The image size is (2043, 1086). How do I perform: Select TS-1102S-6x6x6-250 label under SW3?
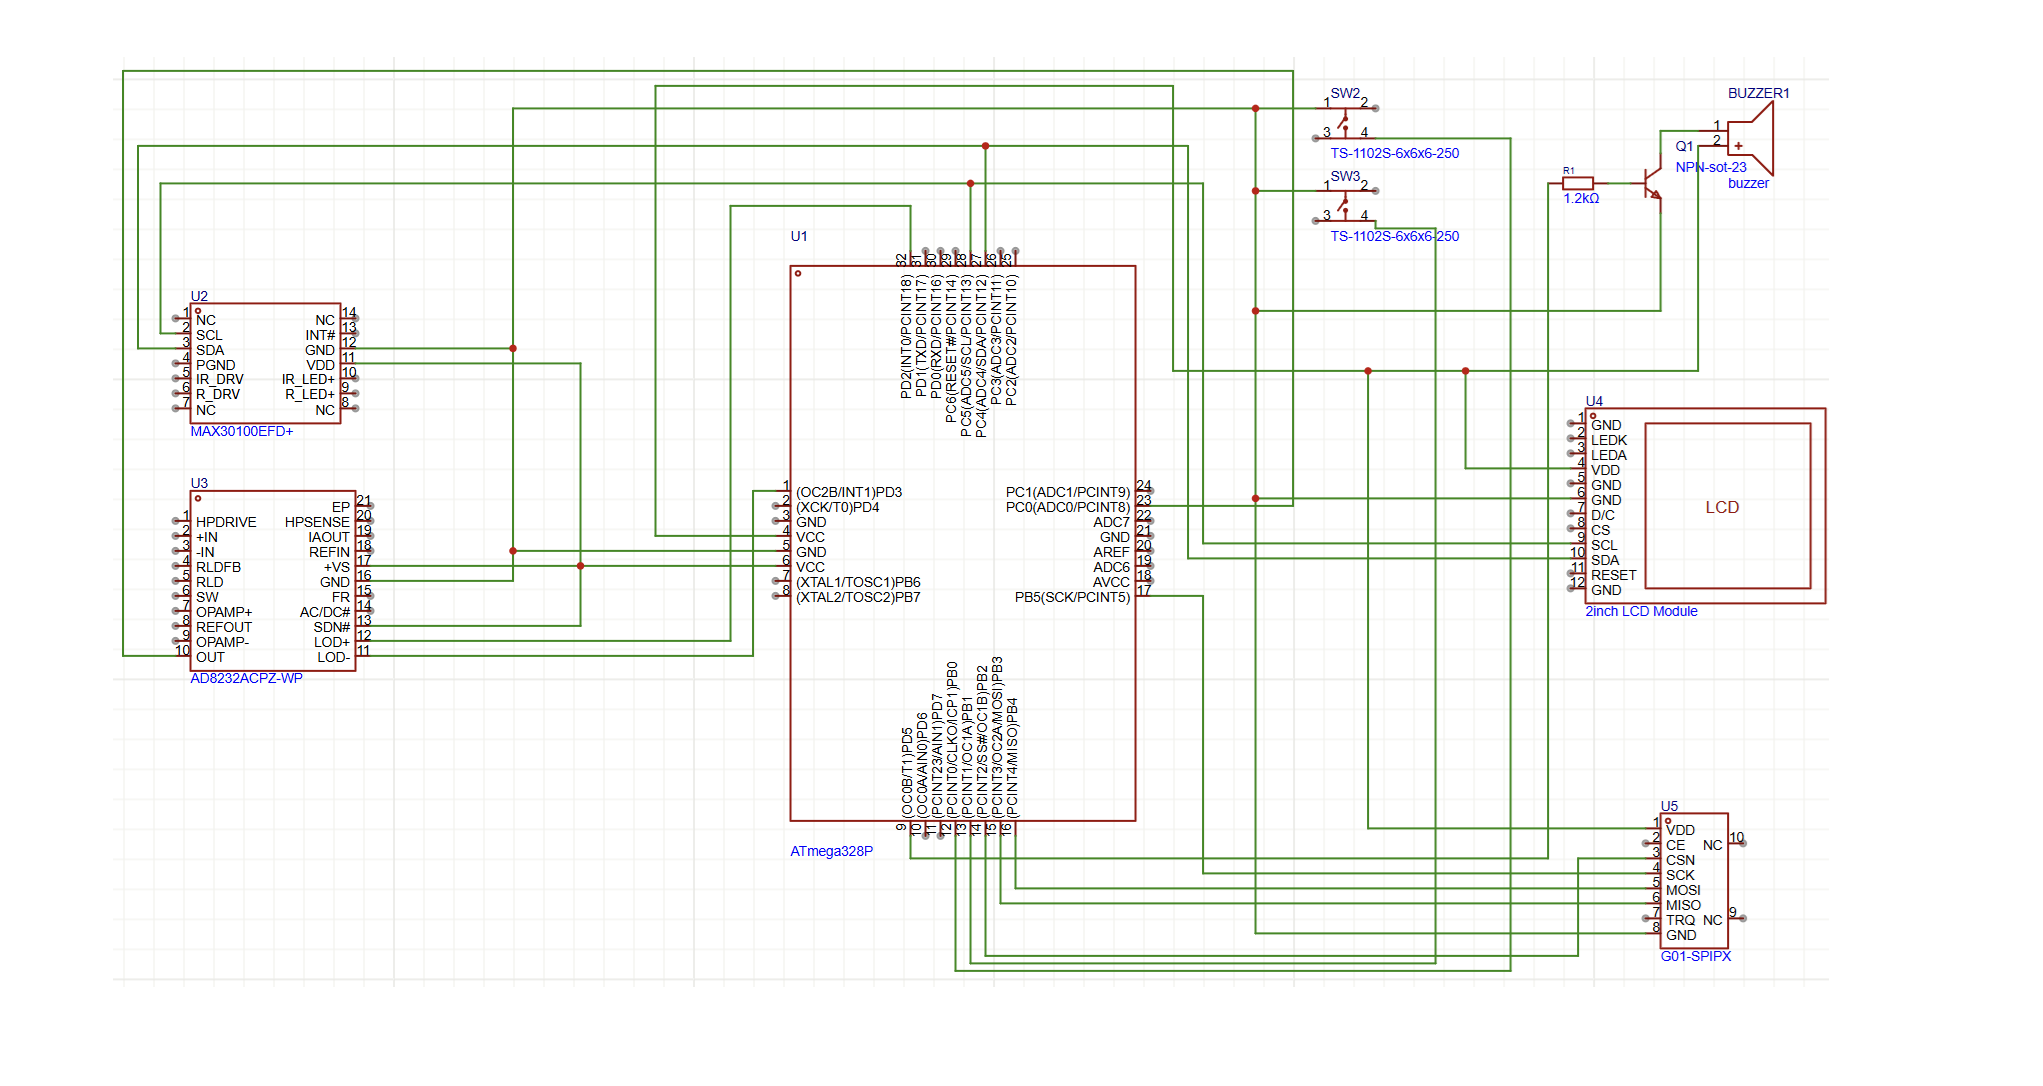pyautogui.click(x=1394, y=236)
